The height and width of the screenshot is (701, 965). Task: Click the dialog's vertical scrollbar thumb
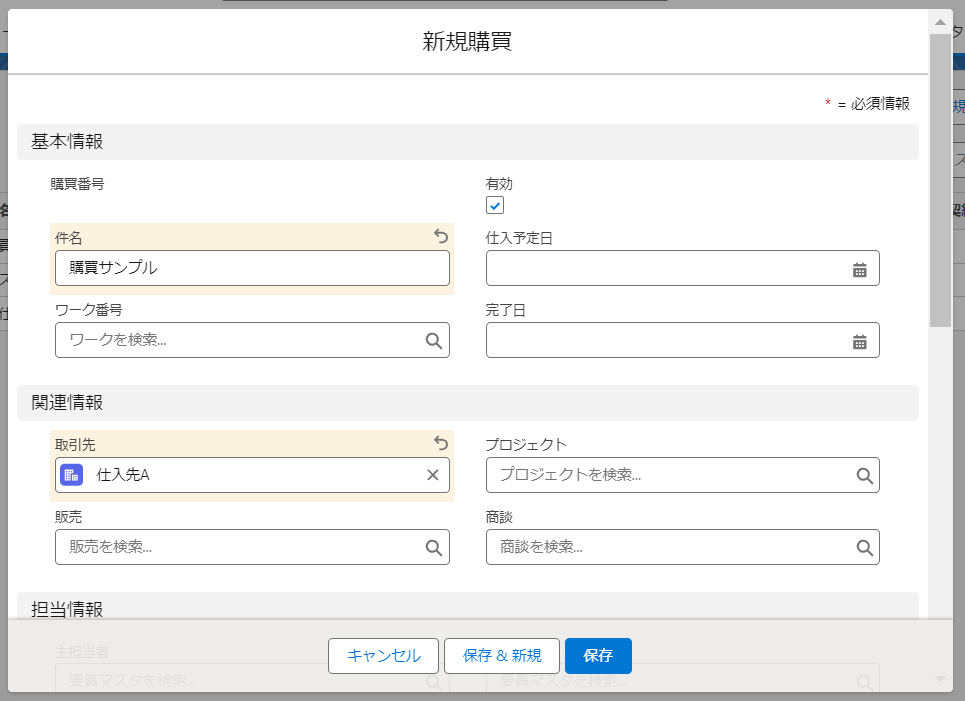tap(940, 180)
